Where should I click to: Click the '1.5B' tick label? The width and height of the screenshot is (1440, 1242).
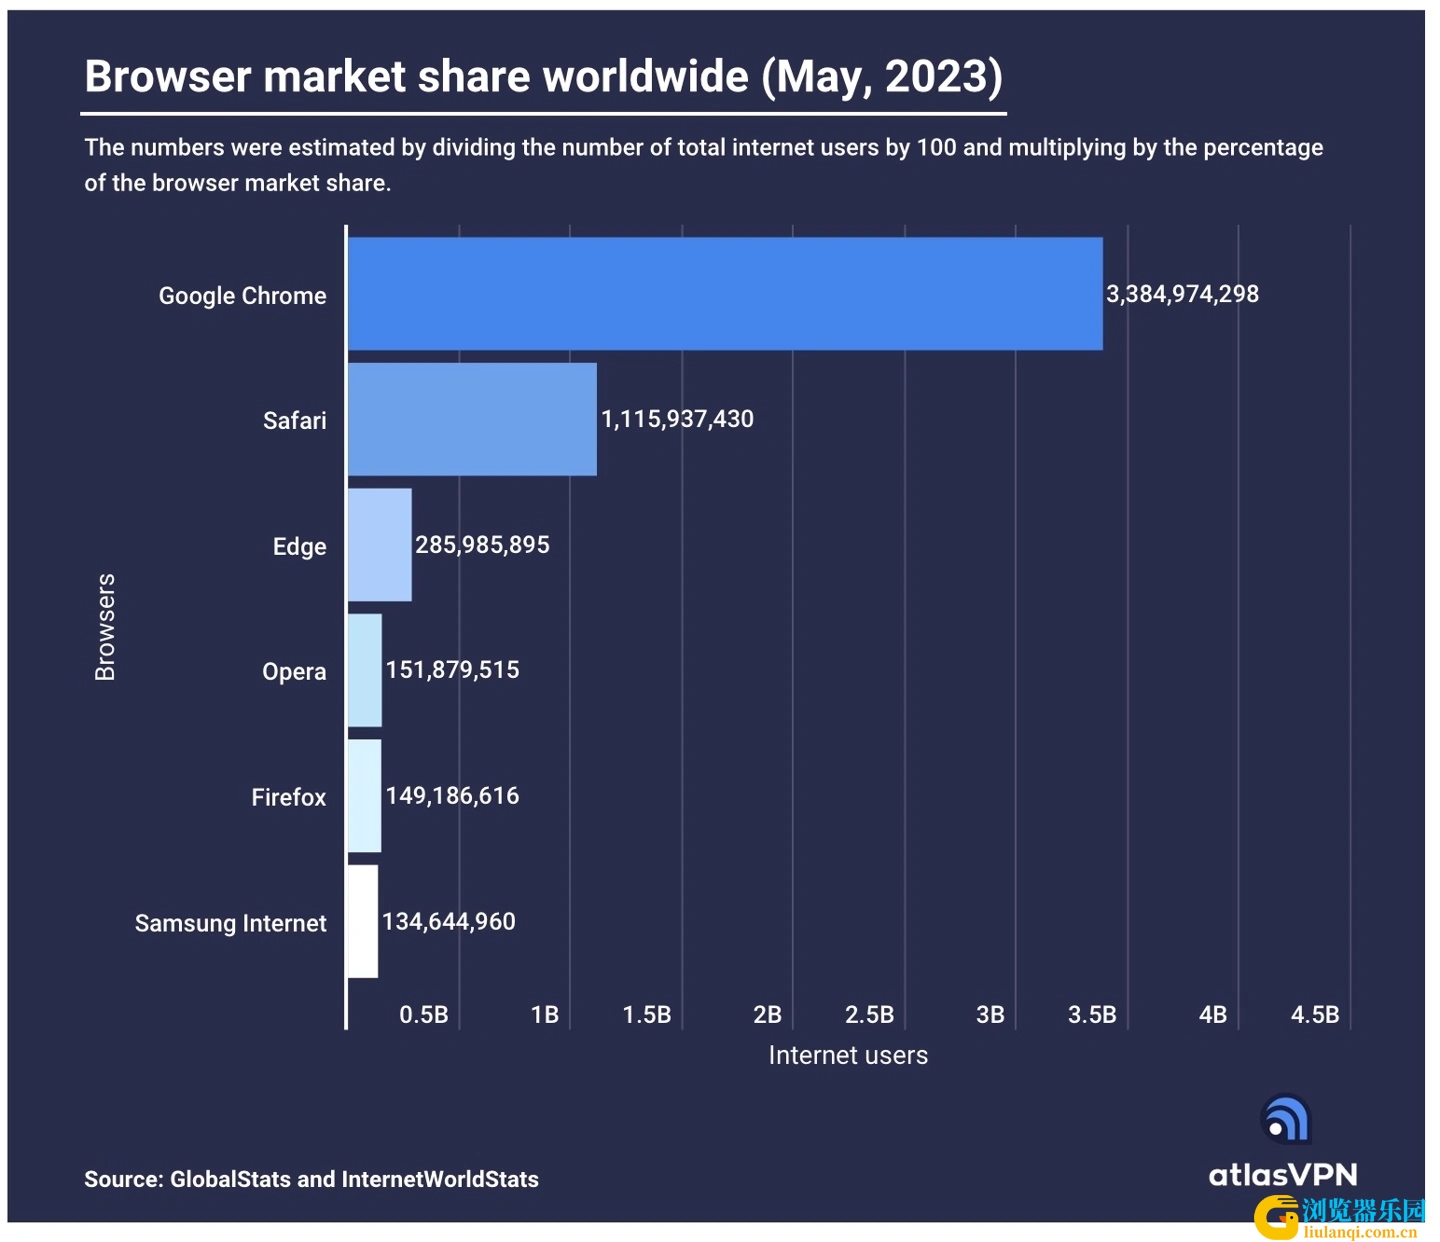coord(647,1015)
